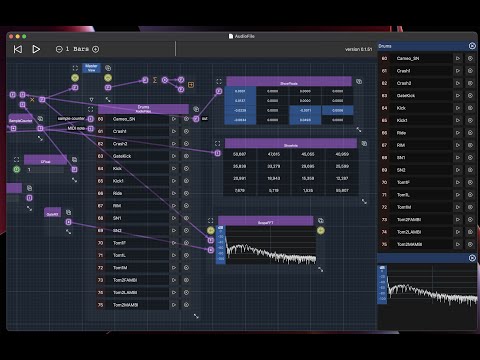Viewport: 480px width, 360px height.
Task: Toggle the yellow button right of ScopeFFT
Action: 321,230
